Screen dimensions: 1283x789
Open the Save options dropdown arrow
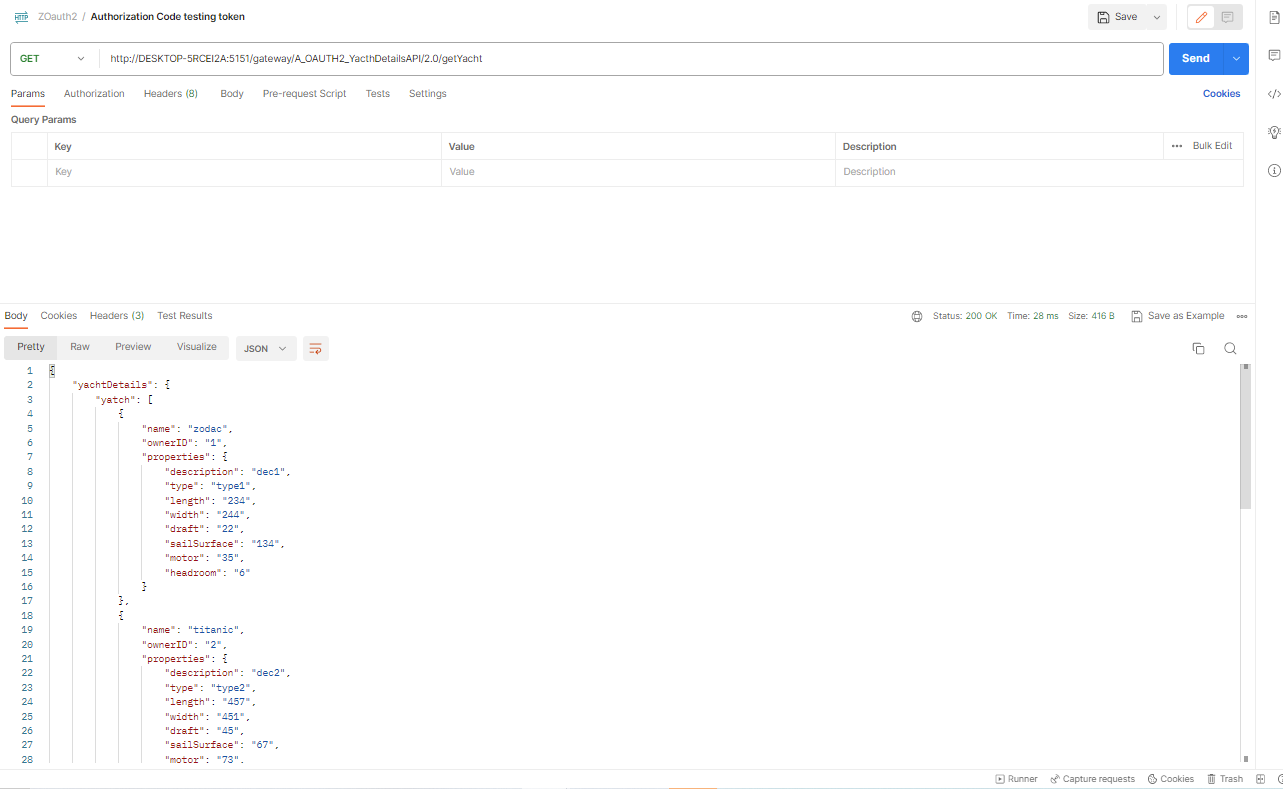click(1157, 17)
